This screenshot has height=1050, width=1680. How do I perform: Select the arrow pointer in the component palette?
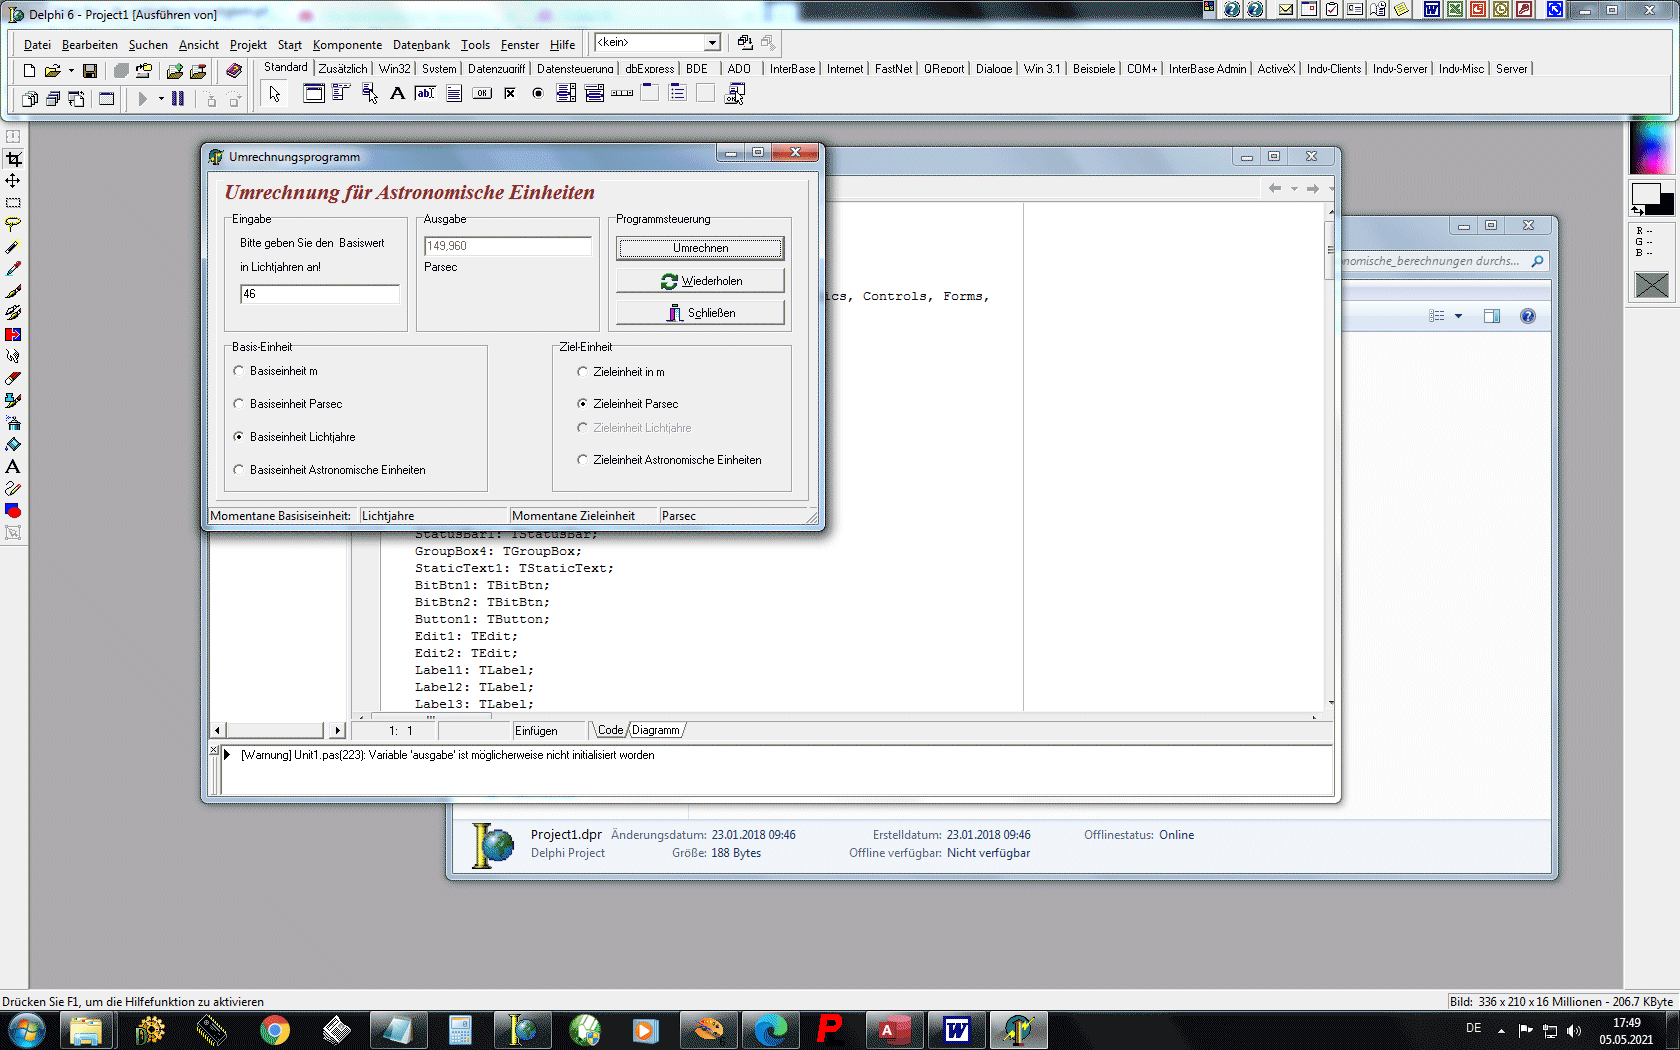pyautogui.click(x=275, y=94)
